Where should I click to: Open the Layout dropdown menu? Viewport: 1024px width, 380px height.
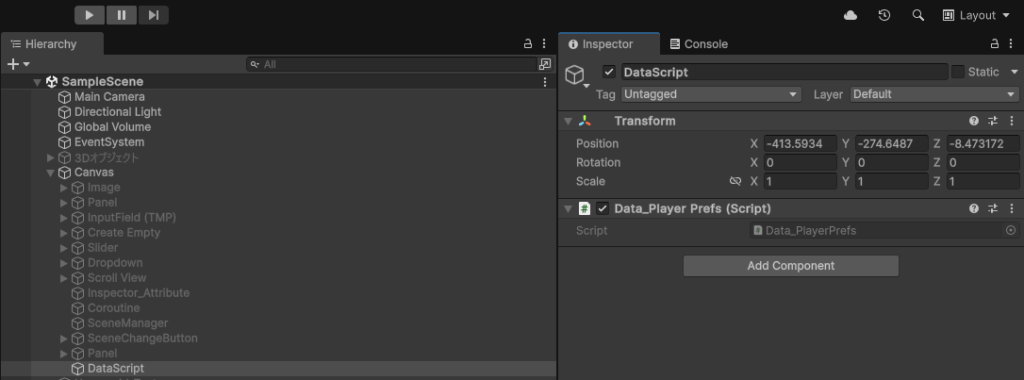tap(976, 15)
